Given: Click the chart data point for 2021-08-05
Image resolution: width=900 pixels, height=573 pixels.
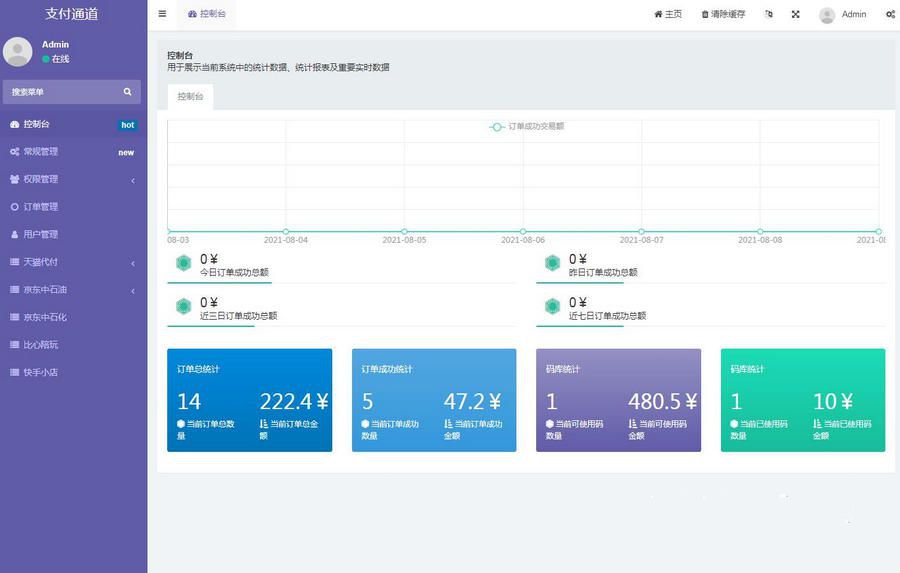Looking at the screenshot, I should (x=404, y=231).
